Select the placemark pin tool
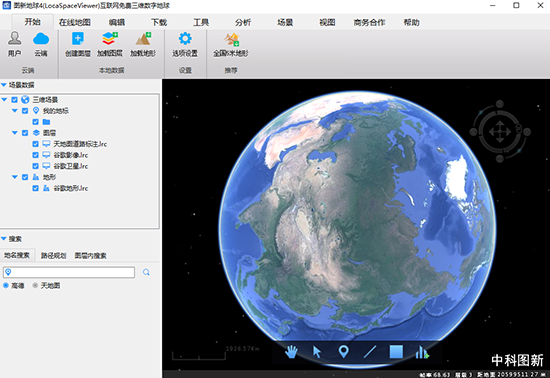Viewport: 550px width, 378px height. pyautogui.click(x=343, y=351)
